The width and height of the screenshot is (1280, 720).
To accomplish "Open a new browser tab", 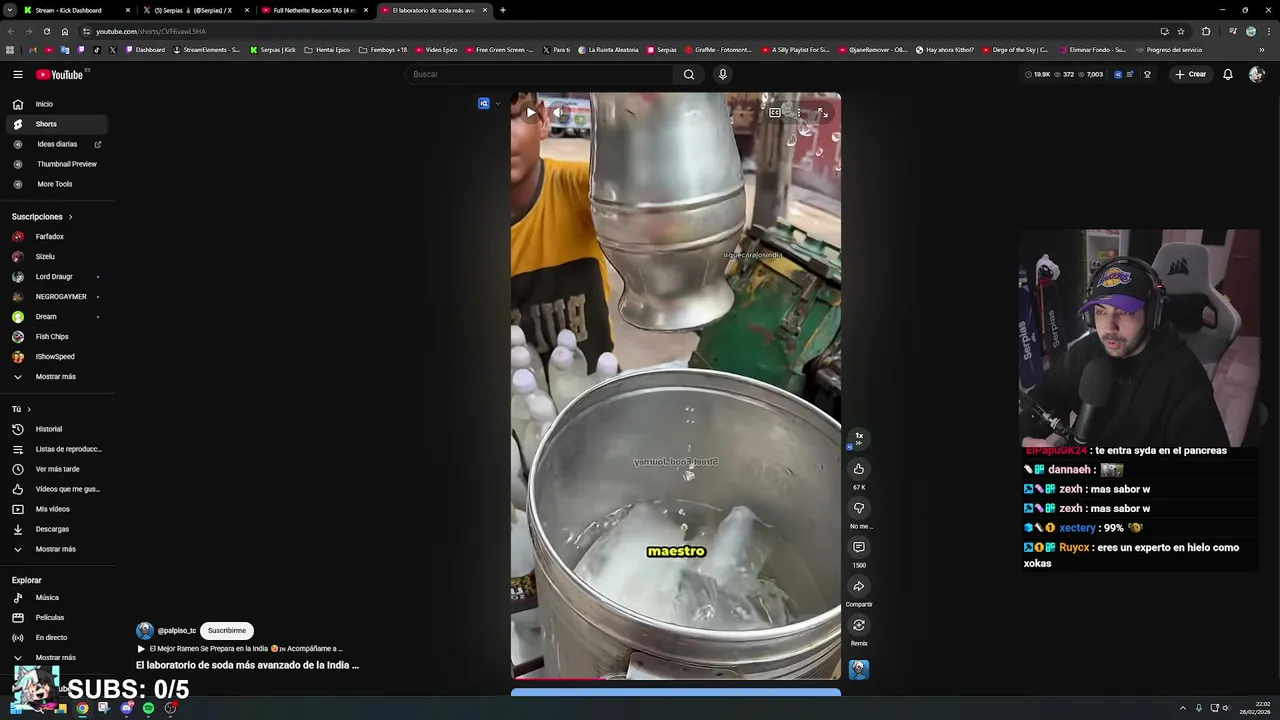I will (503, 10).
